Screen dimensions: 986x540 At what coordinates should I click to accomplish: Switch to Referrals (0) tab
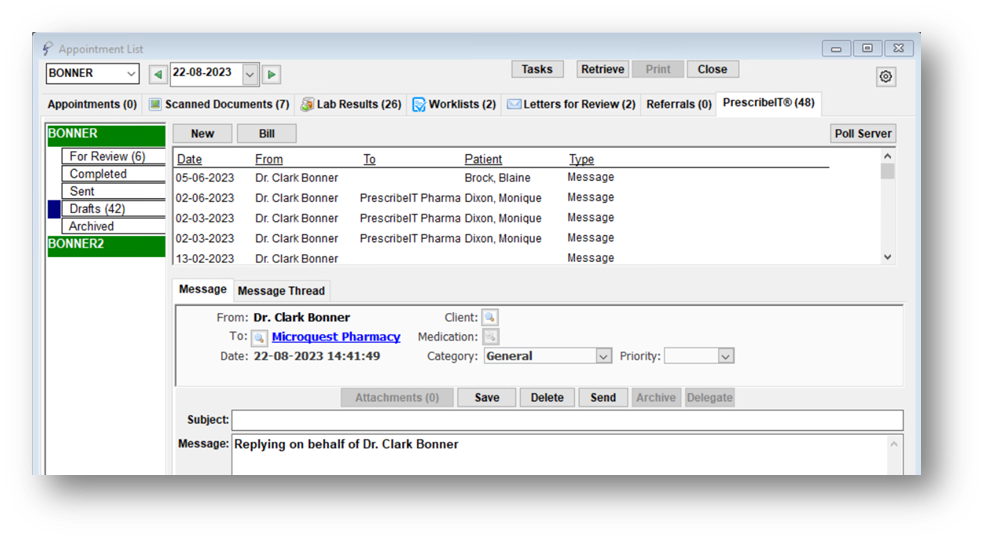pos(679,104)
